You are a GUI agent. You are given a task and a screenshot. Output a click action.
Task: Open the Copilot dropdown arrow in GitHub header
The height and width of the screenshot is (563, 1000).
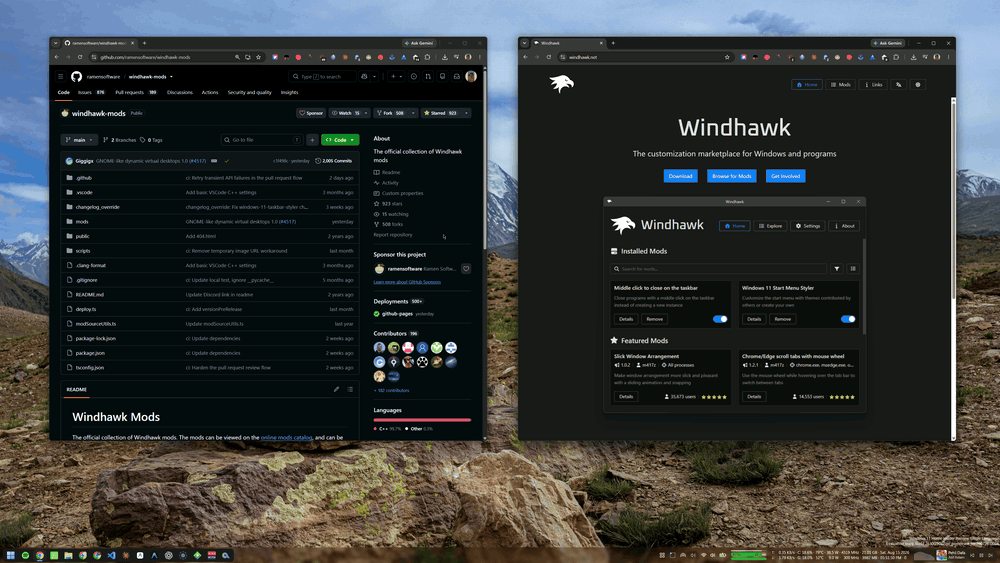tap(374, 77)
